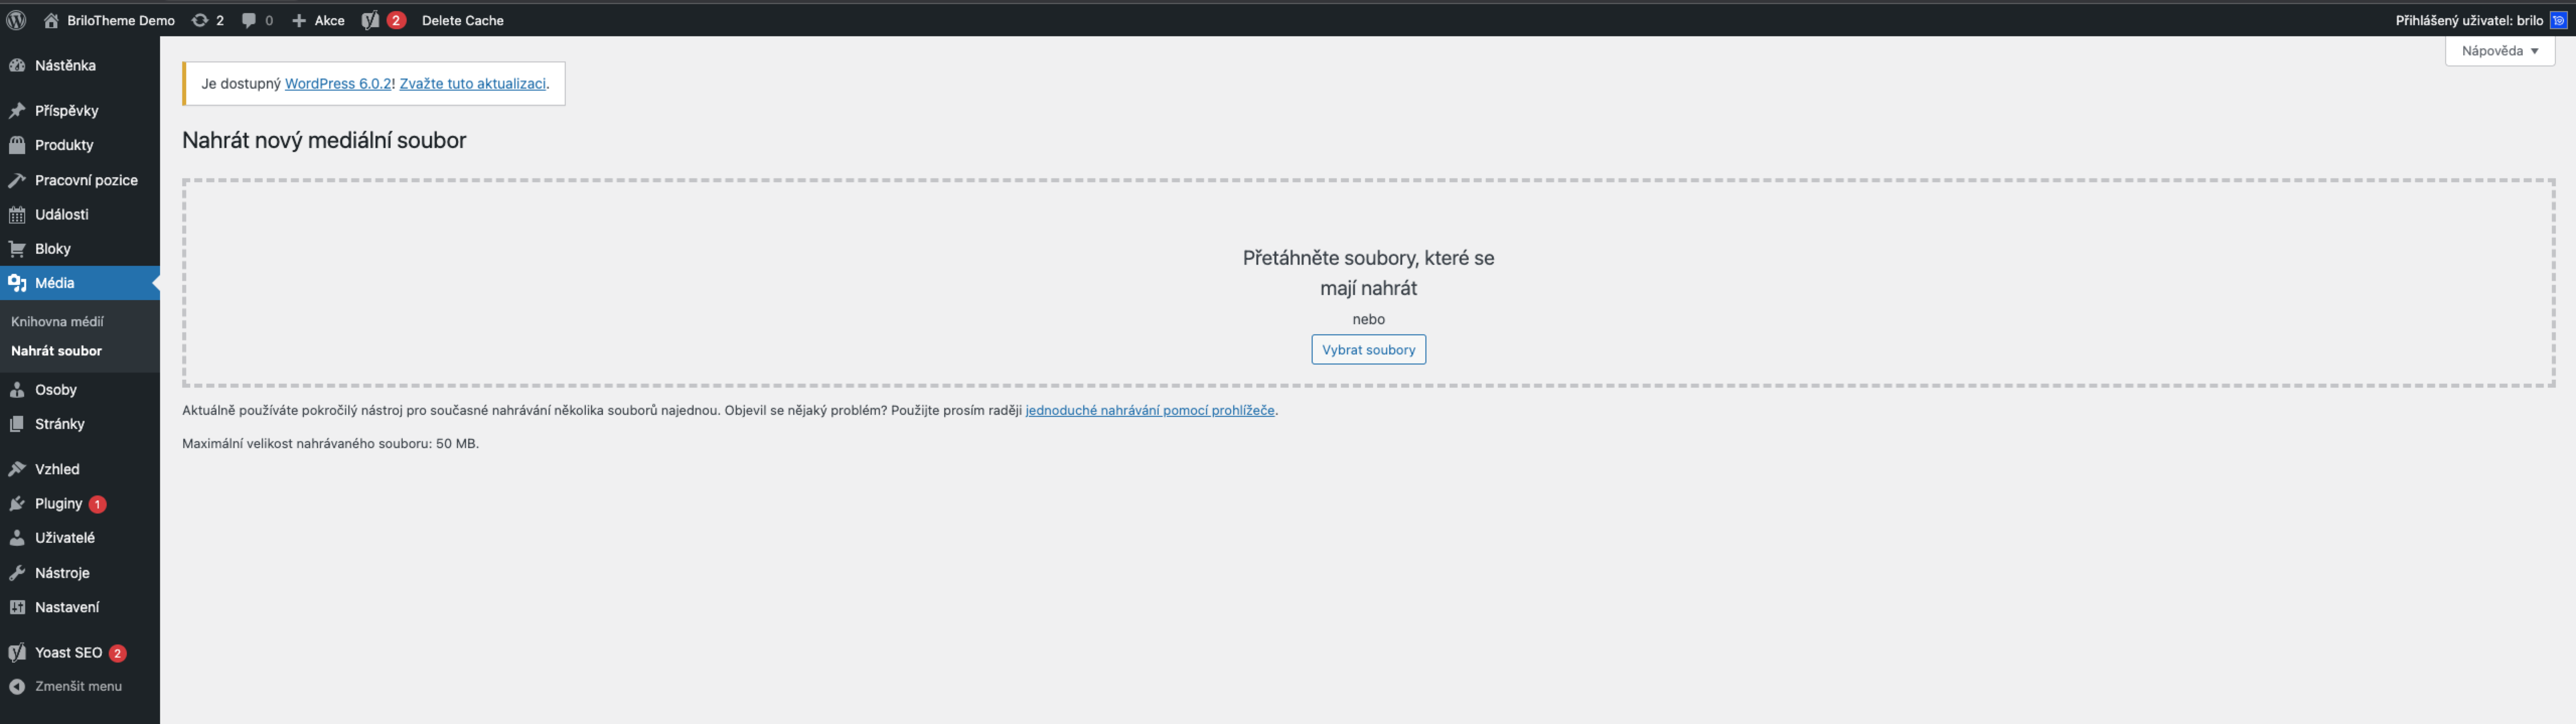Screen dimensions: 2576x724
Task: Open Produkty via its bag icon
Action: tap(17, 145)
